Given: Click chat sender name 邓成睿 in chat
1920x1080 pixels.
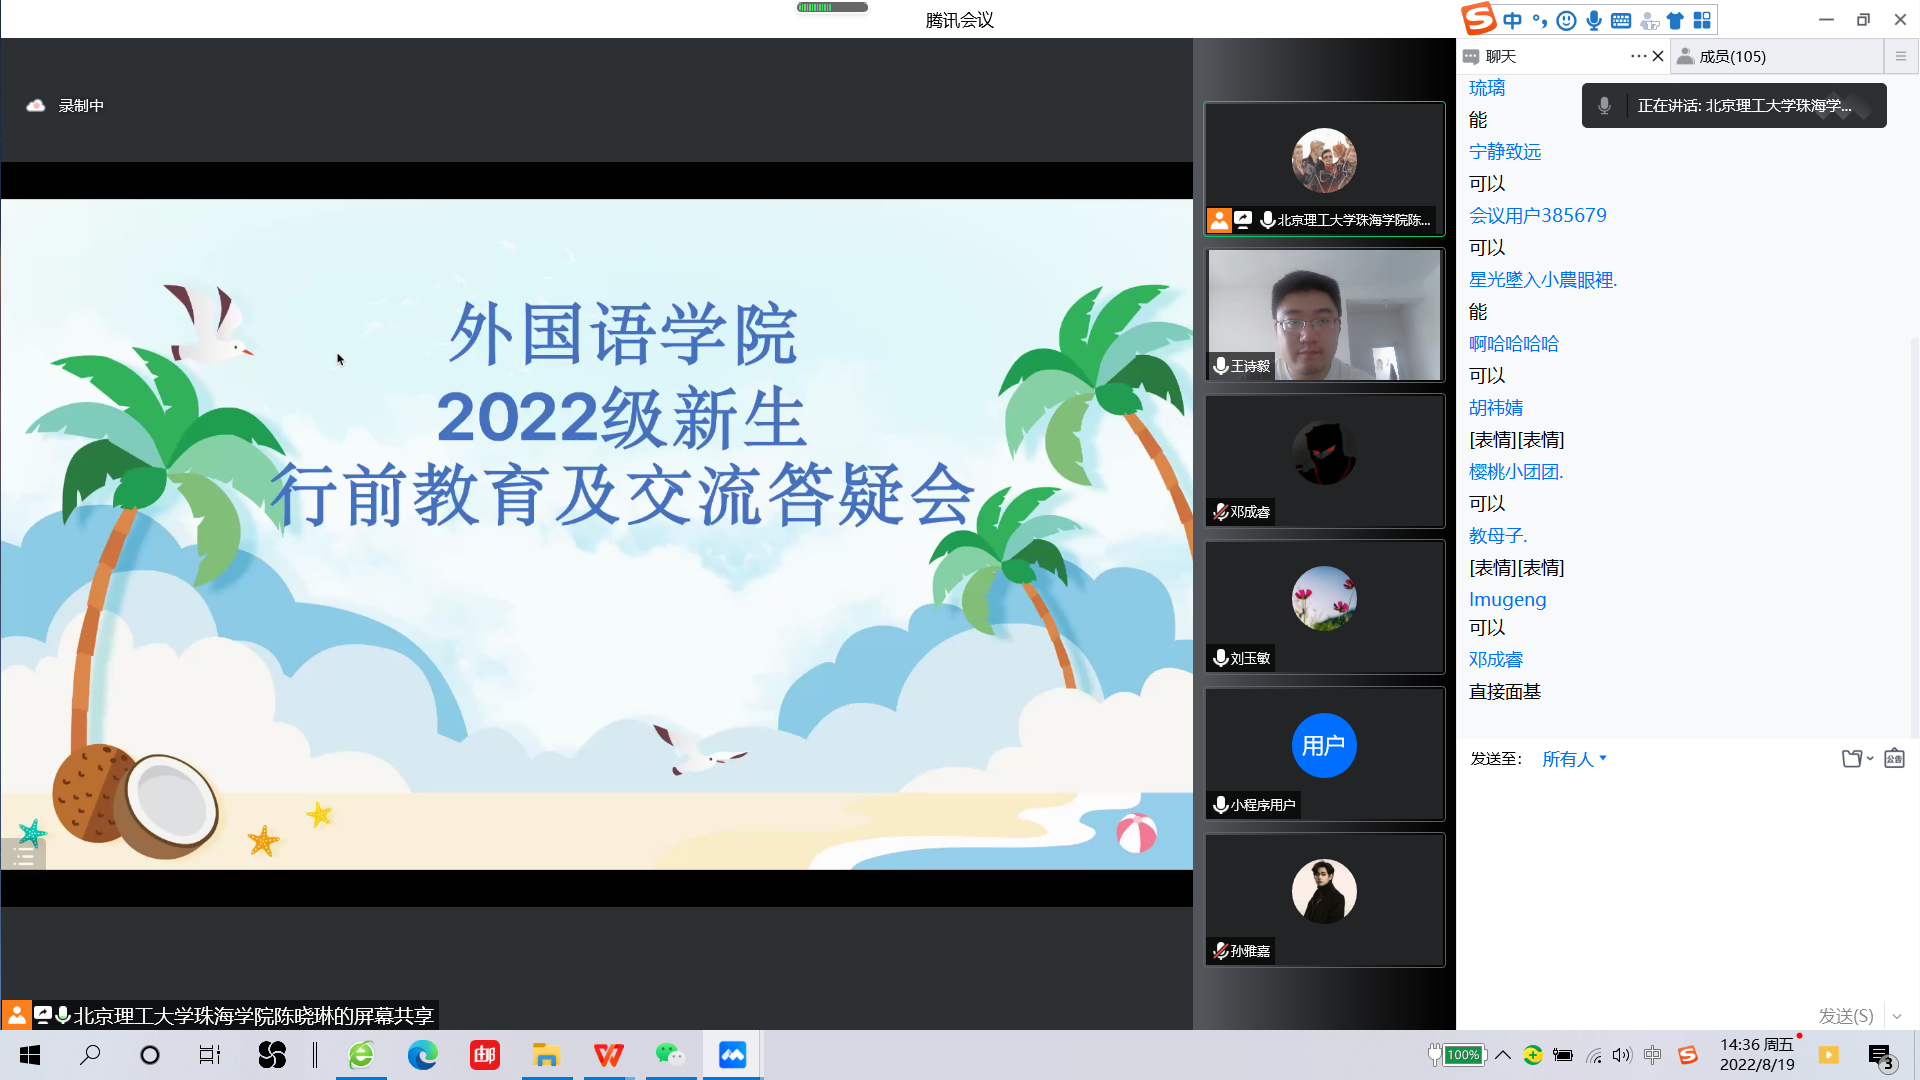Looking at the screenshot, I should 1496,660.
